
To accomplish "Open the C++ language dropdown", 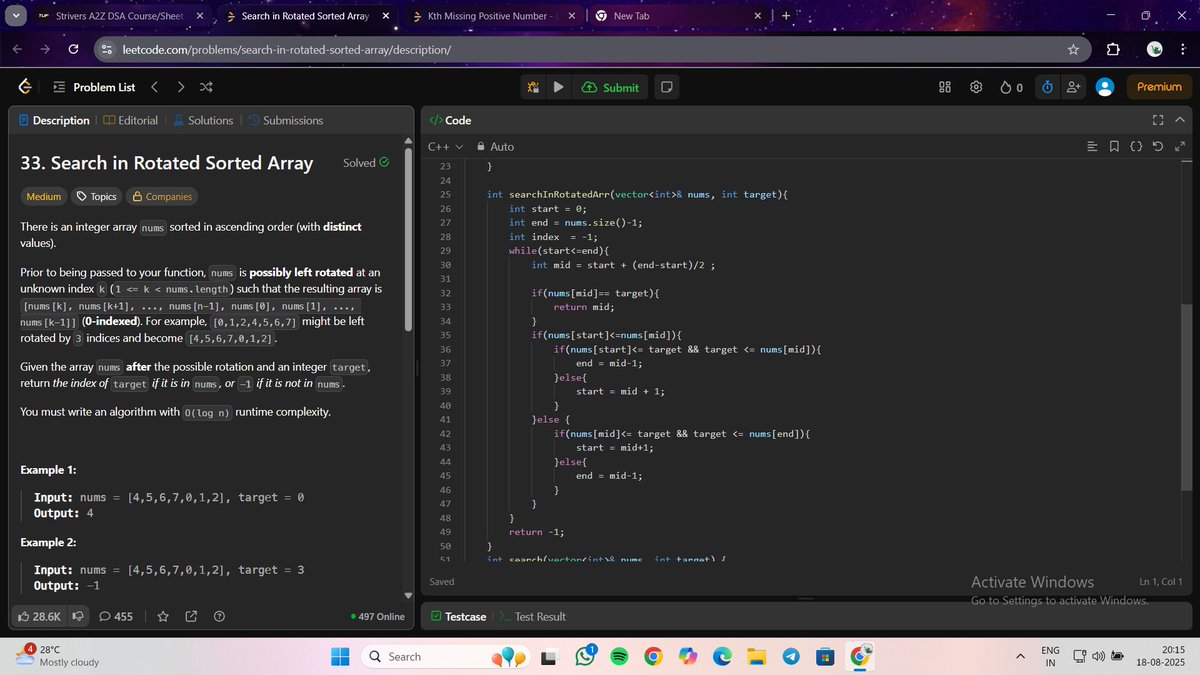I will [x=446, y=146].
